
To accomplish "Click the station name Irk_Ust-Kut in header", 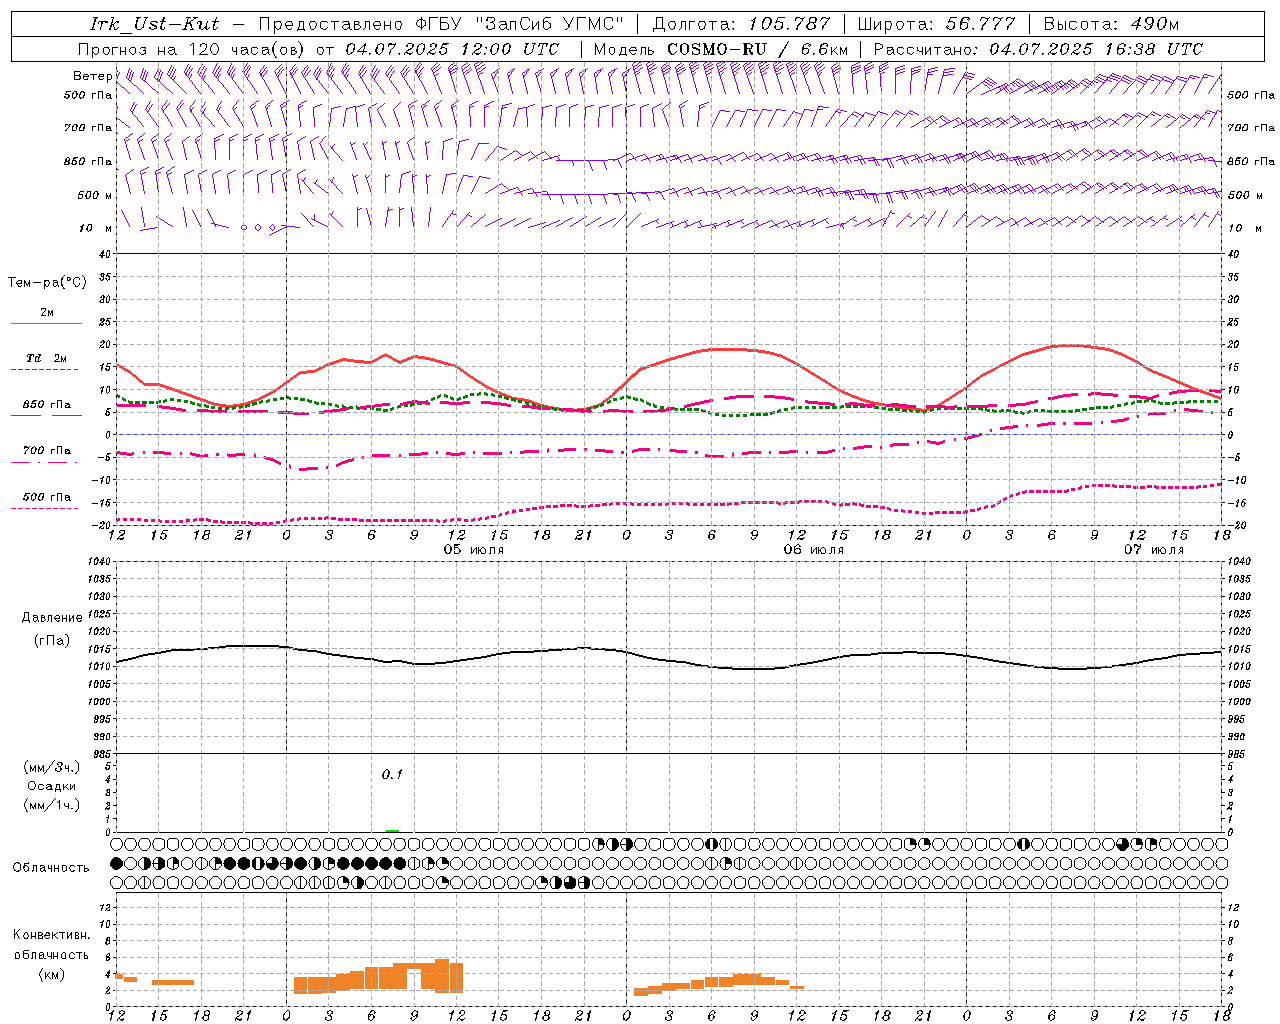I will click(x=155, y=24).
